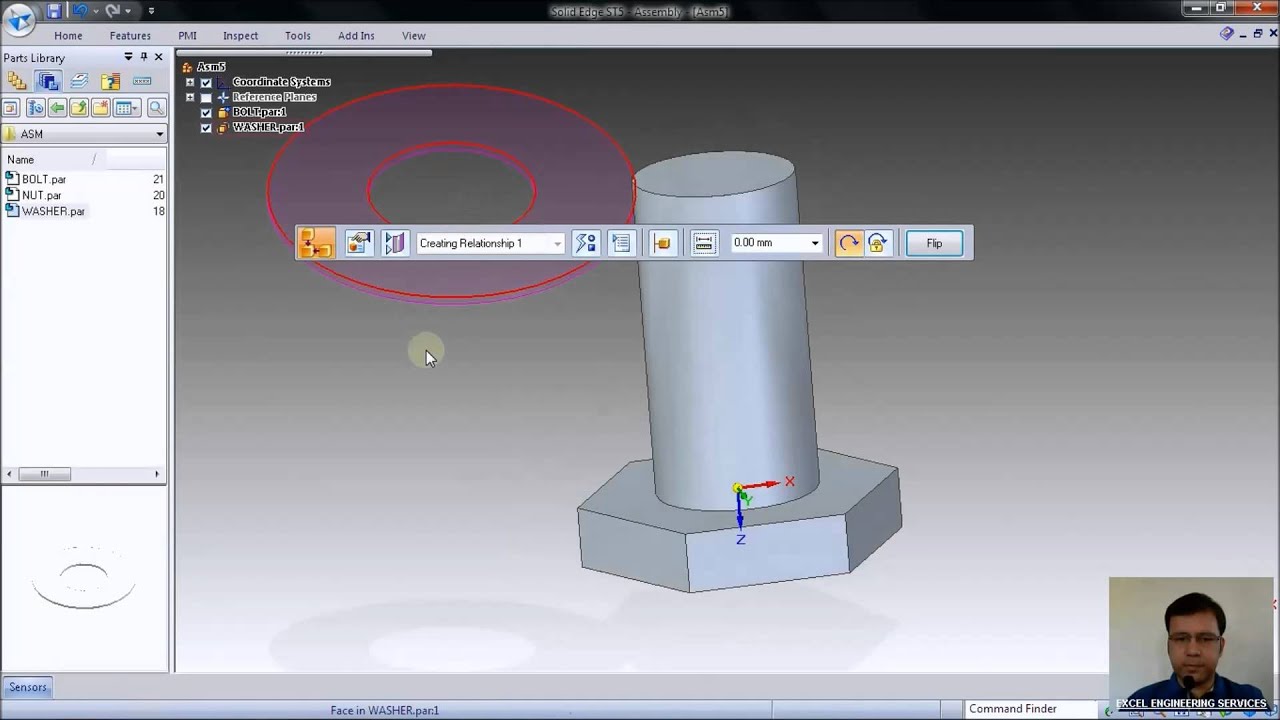Close the Parts Library pane
Image resolution: width=1280 pixels, height=720 pixels.
tap(158, 57)
